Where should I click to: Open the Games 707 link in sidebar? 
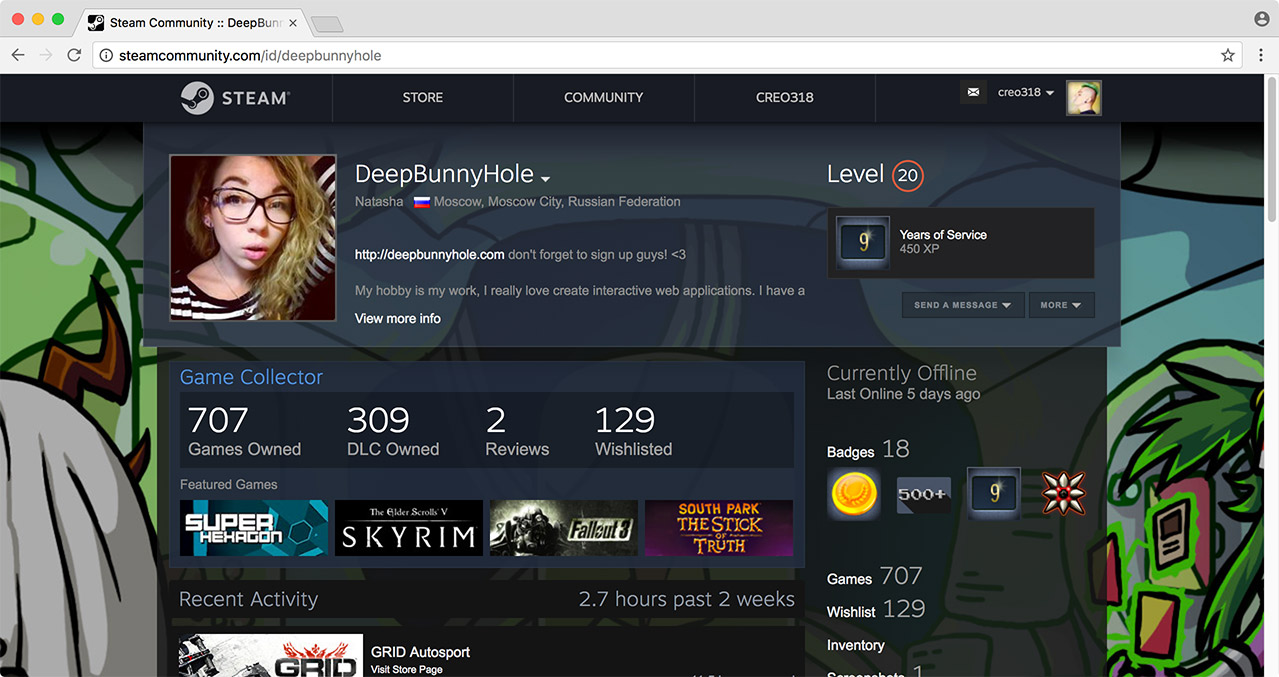point(875,577)
